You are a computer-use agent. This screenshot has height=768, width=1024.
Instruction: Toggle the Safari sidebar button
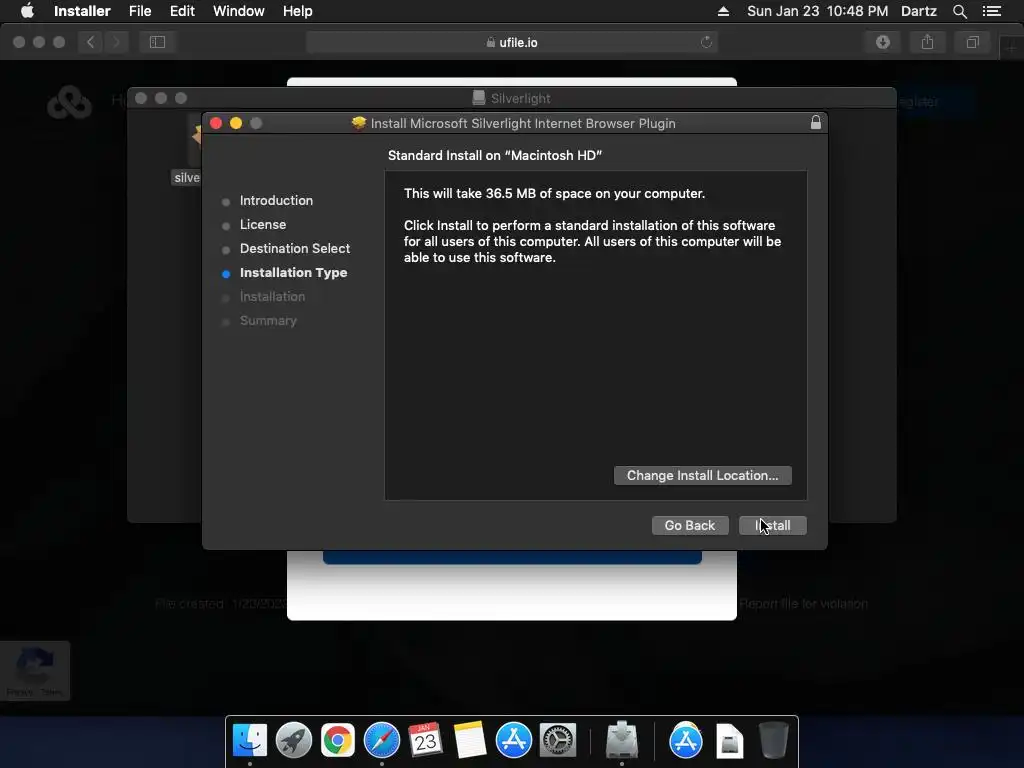tap(157, 42)
